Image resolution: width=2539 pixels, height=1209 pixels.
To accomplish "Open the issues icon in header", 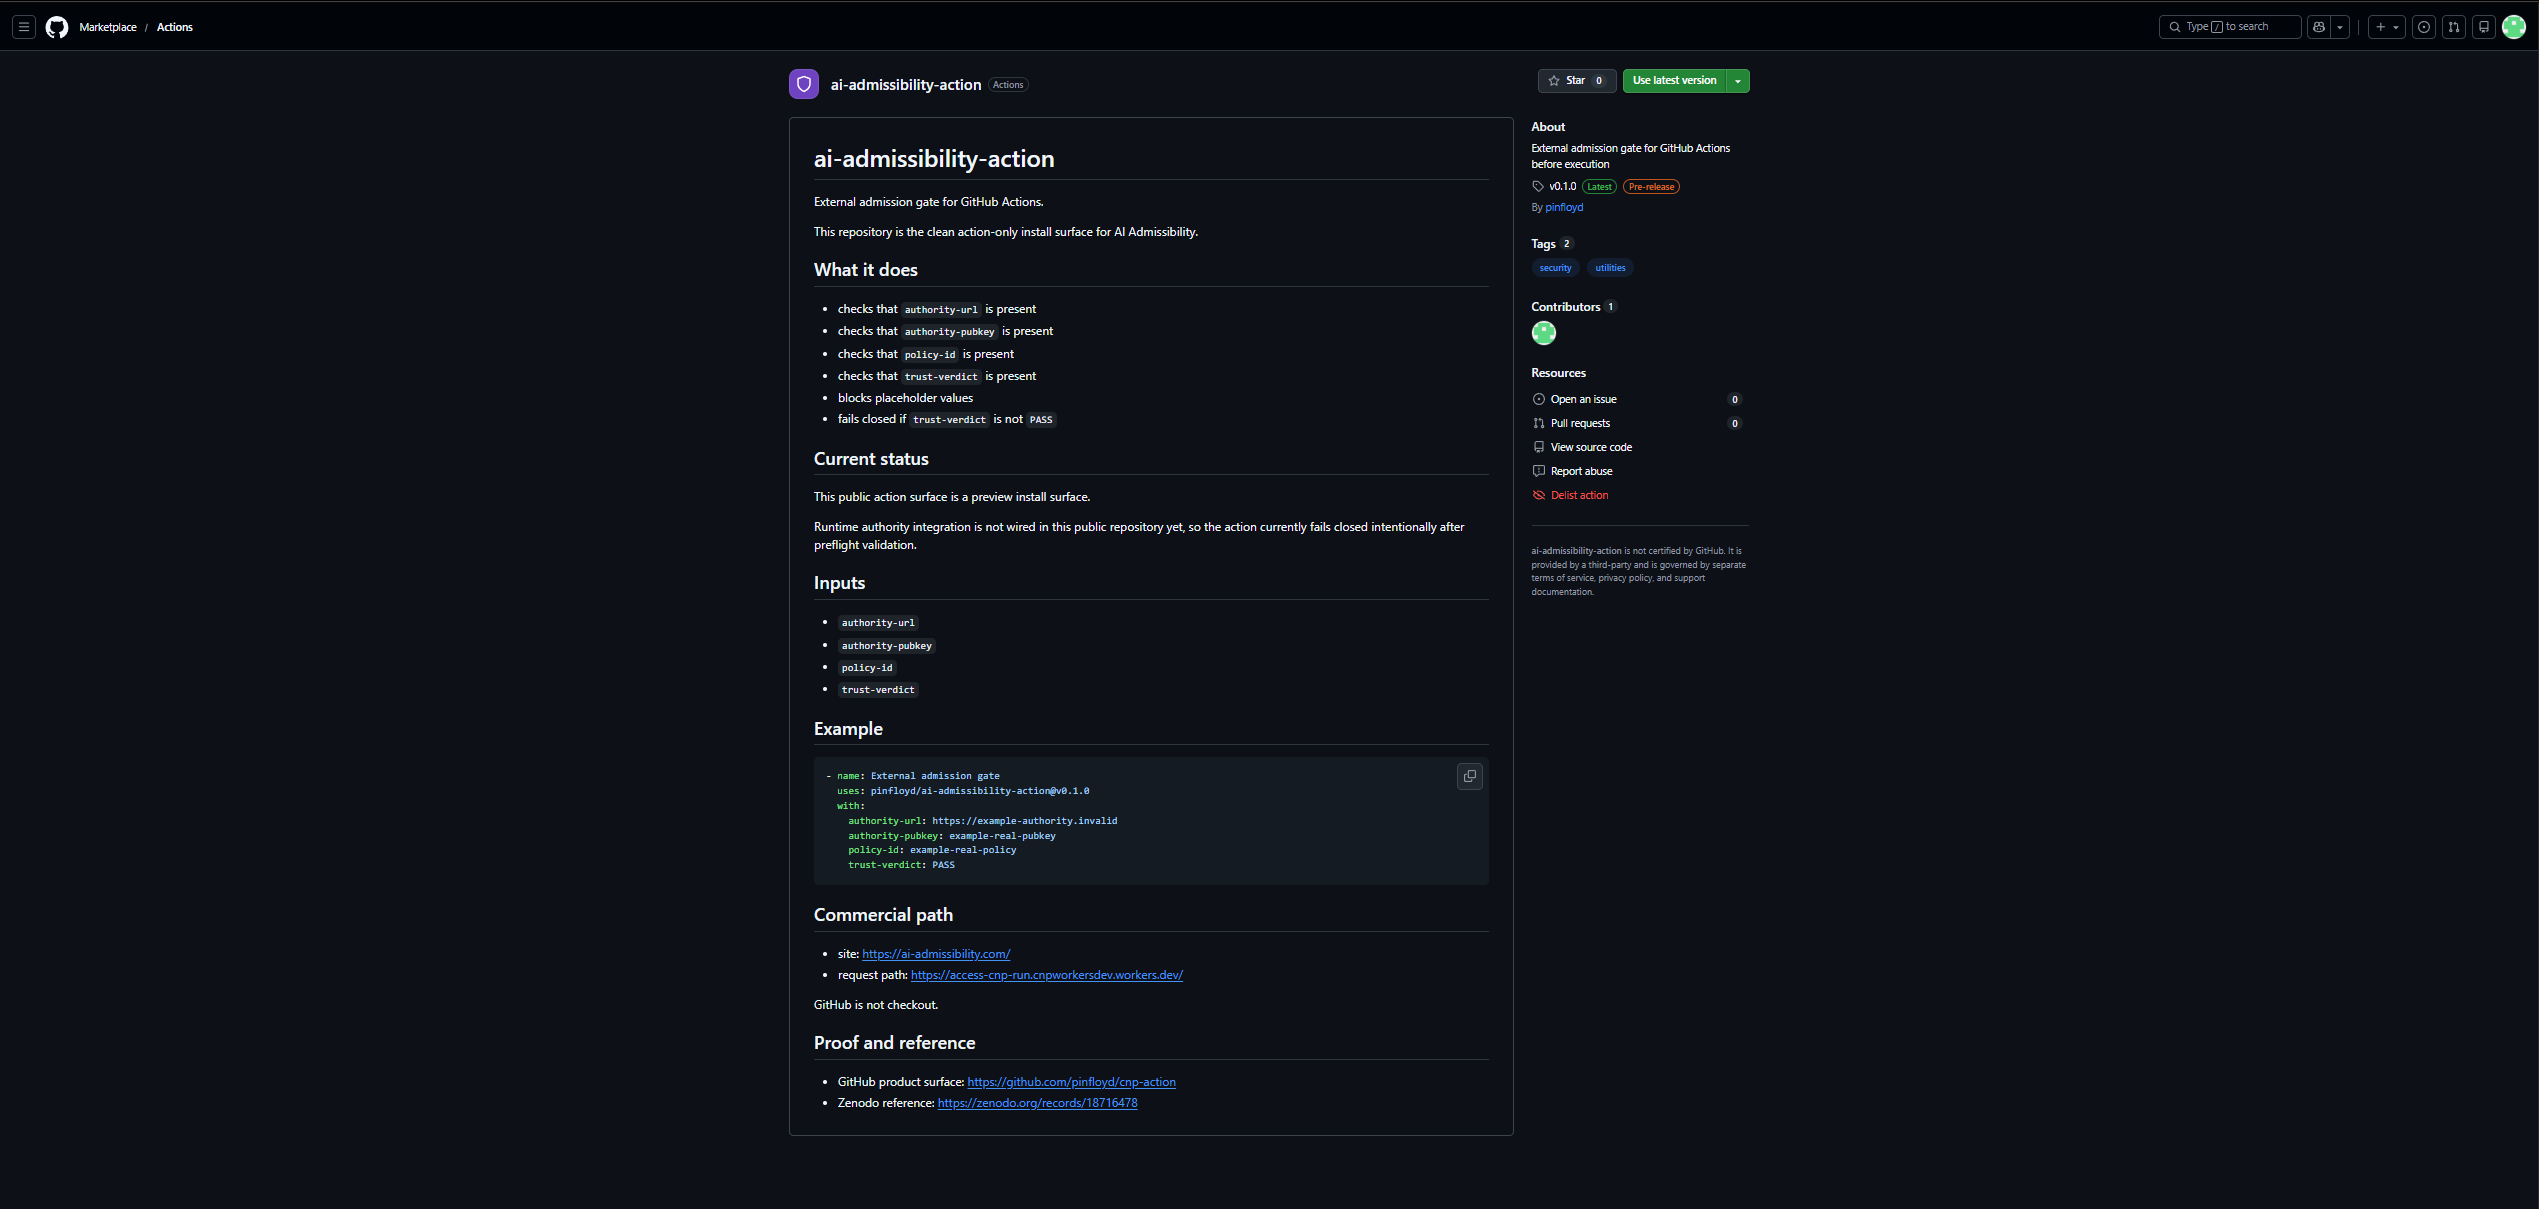I will tap(2424, 27).
